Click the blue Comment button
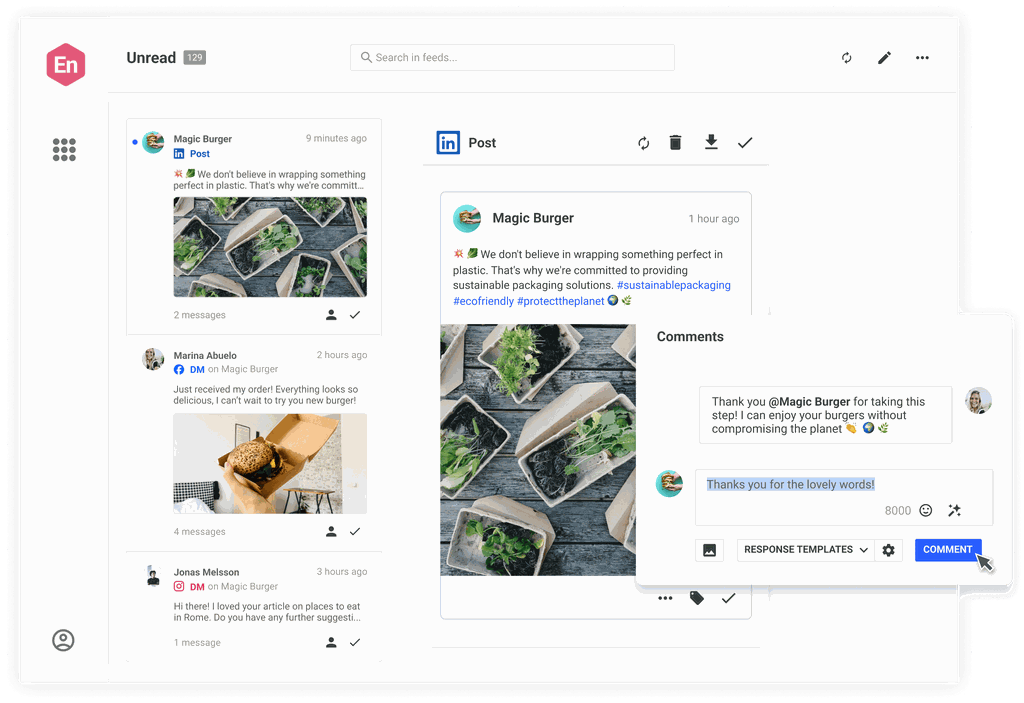 (947, 550)
